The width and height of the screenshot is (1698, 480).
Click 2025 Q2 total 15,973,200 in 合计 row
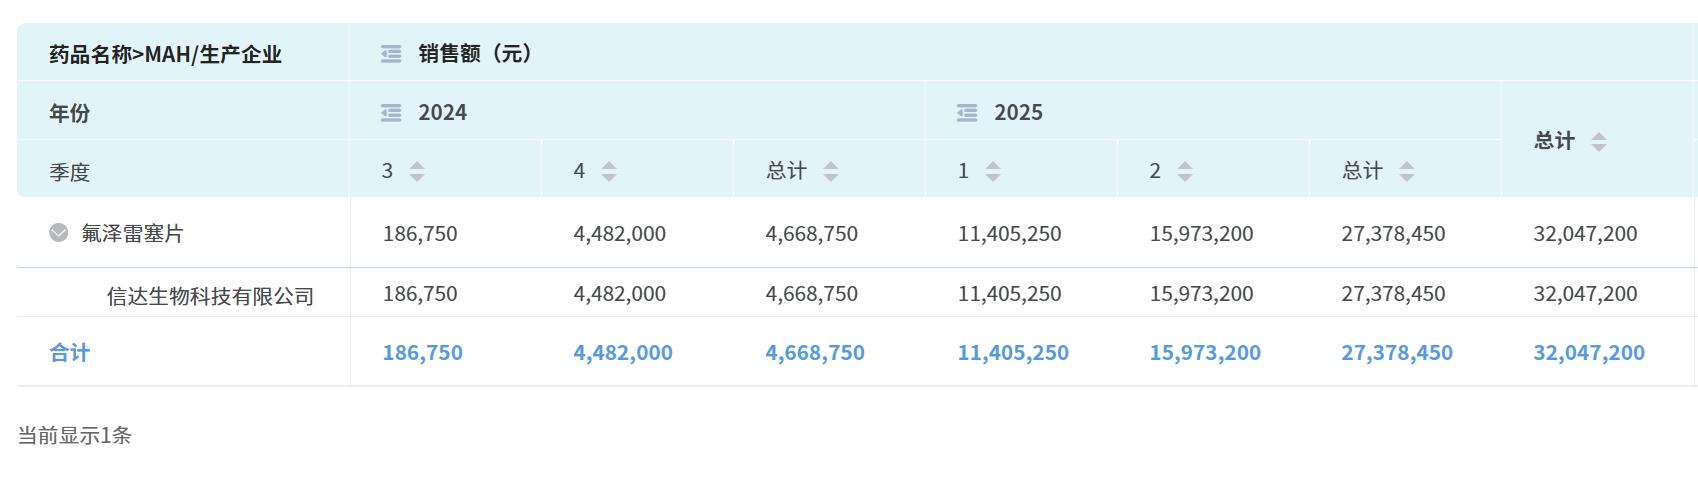(1205, 353)
